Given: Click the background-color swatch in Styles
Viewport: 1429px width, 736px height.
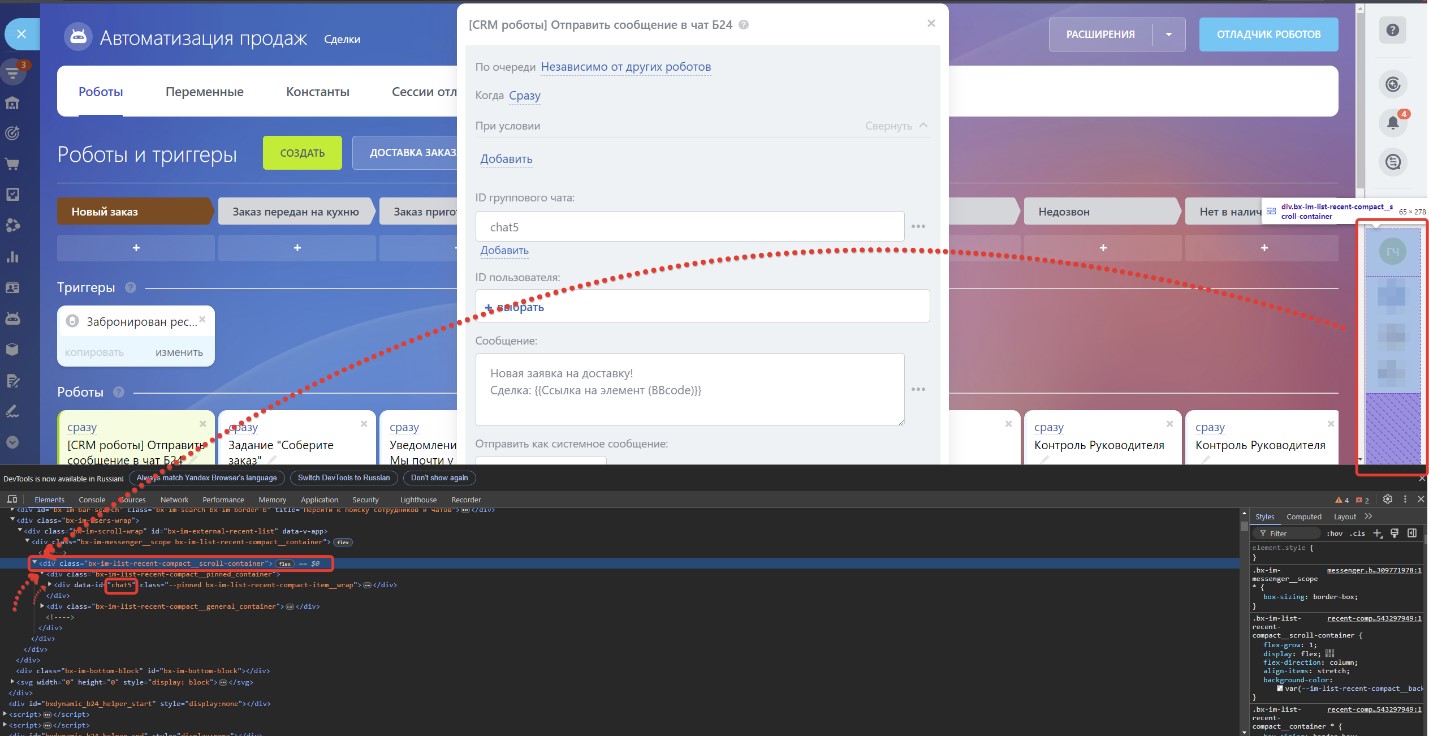Looking at the screenshot, I should coord(1281,688).
